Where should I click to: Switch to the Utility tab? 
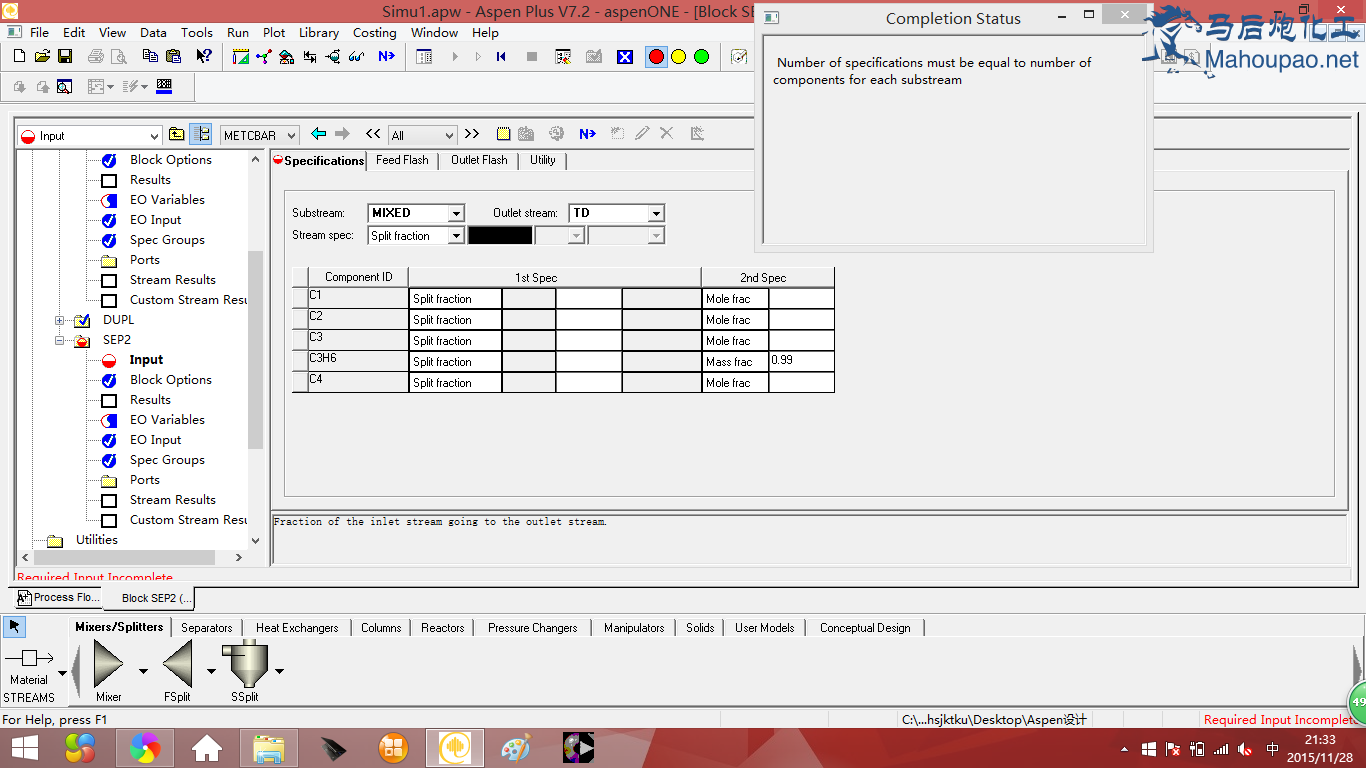point(543,160)
